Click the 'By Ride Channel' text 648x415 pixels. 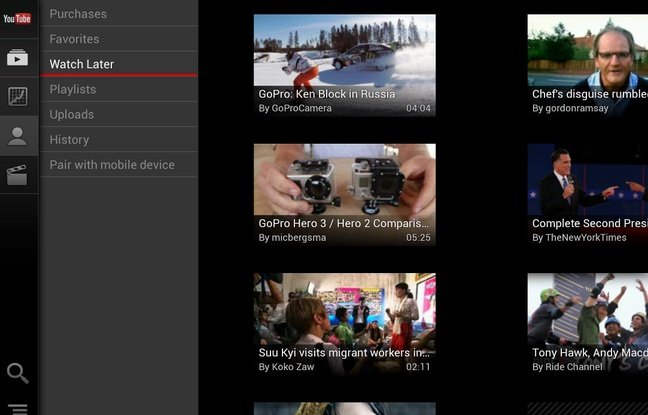pos(567,367)
